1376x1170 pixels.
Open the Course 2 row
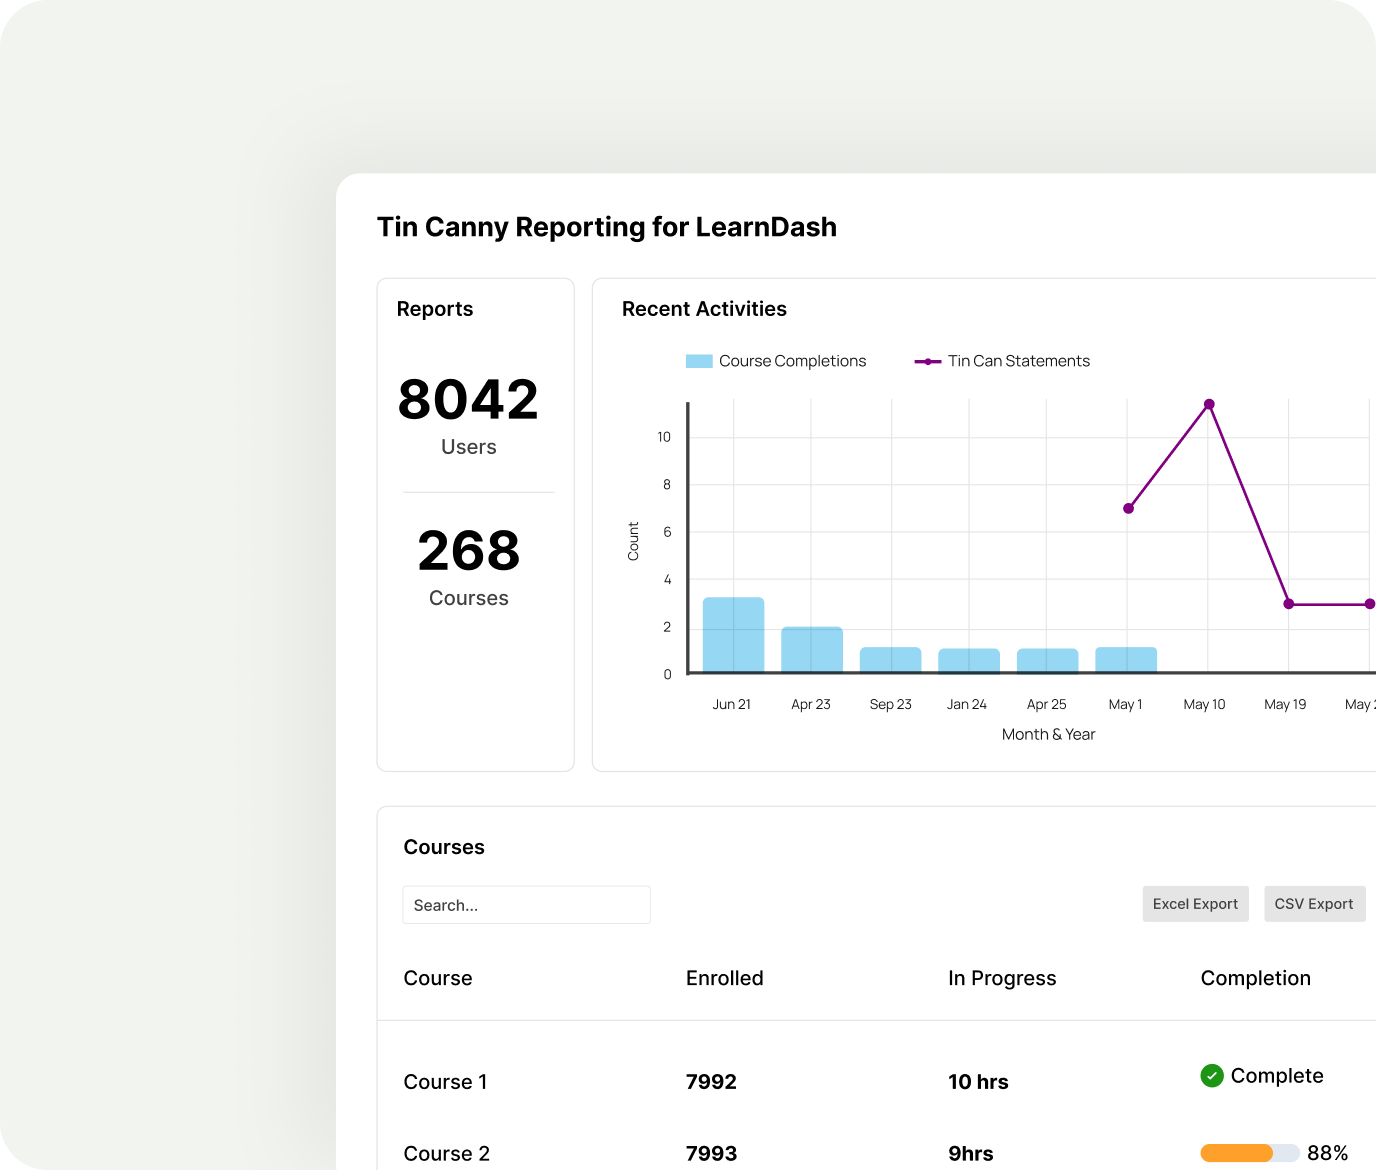pos(446,1154)
